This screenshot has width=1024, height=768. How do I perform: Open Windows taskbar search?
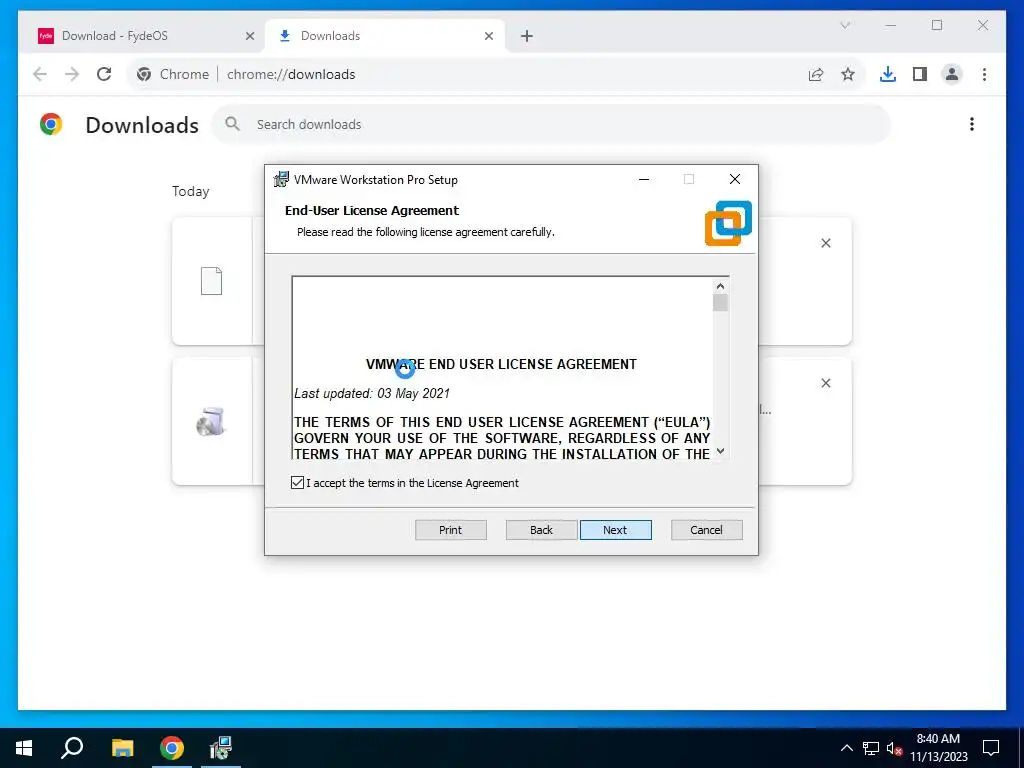(x=72, y=748)
